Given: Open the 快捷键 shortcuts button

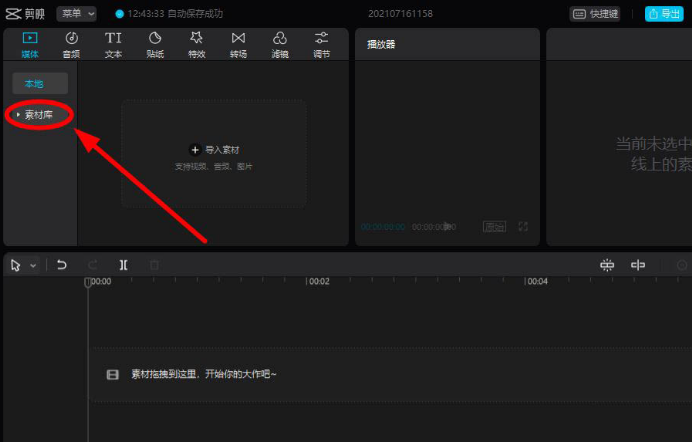Looking at the screenshot, I should 595,14.
